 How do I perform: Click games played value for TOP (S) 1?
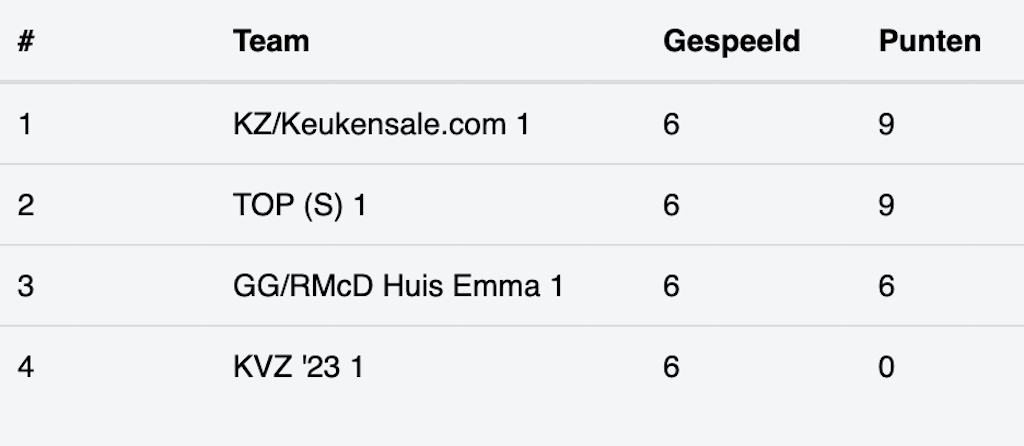(671, 206)
